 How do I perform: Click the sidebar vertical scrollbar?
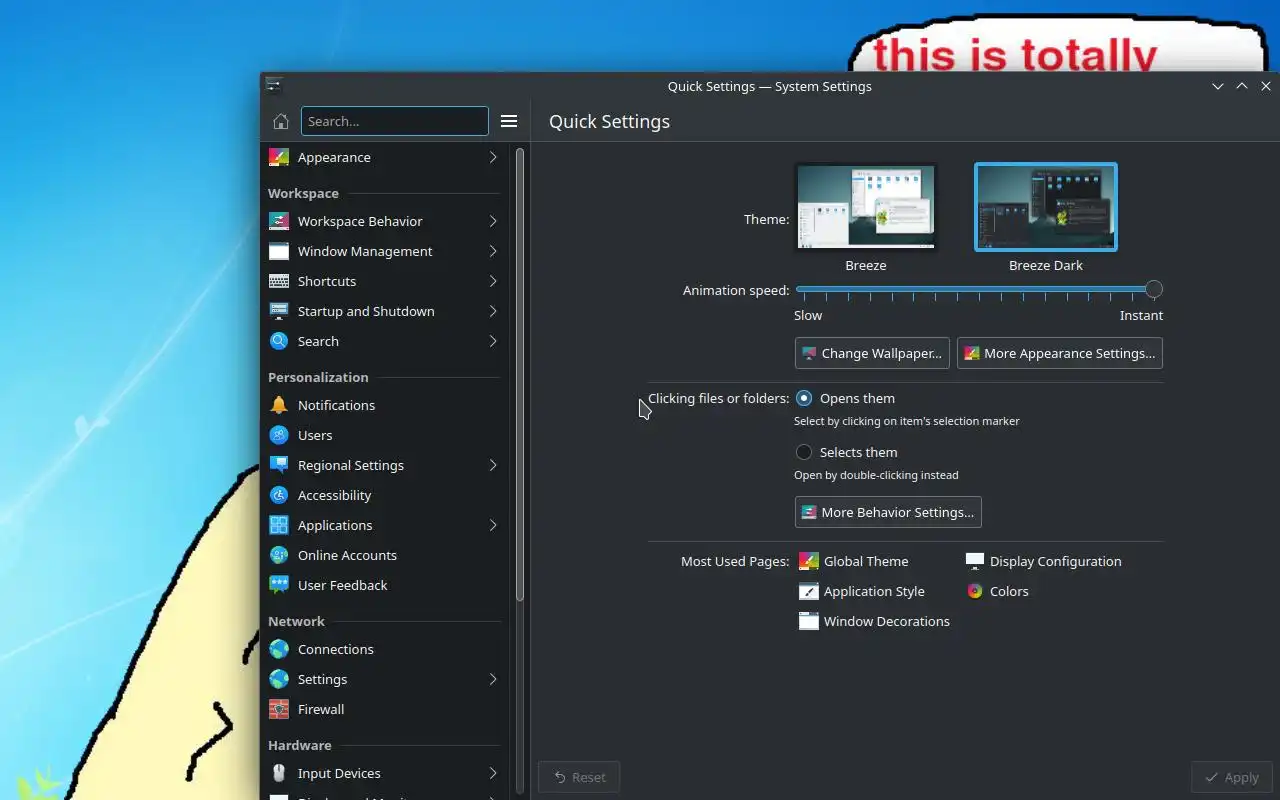coord(520,375)
